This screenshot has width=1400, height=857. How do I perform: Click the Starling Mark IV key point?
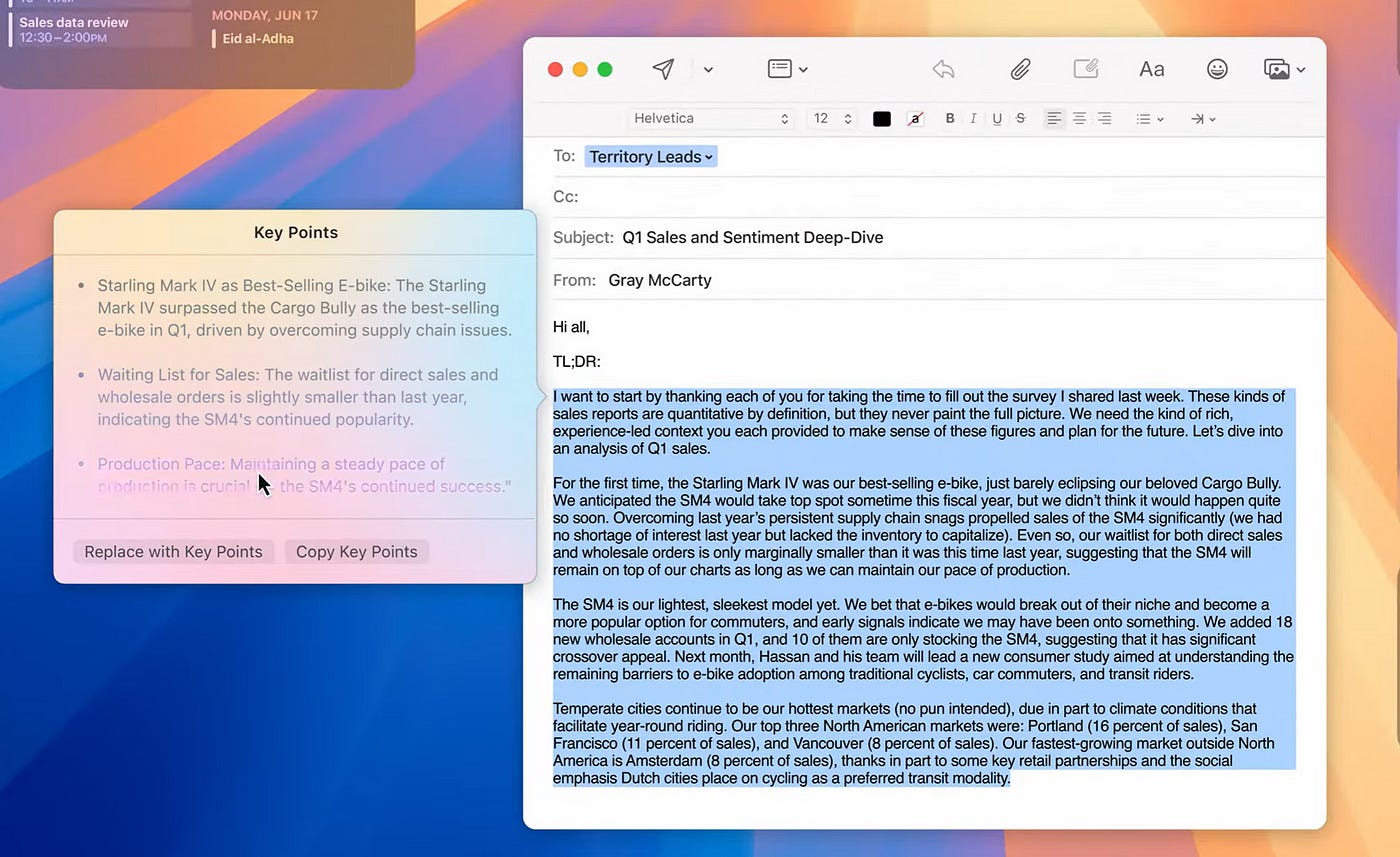[x=304, y=308]
